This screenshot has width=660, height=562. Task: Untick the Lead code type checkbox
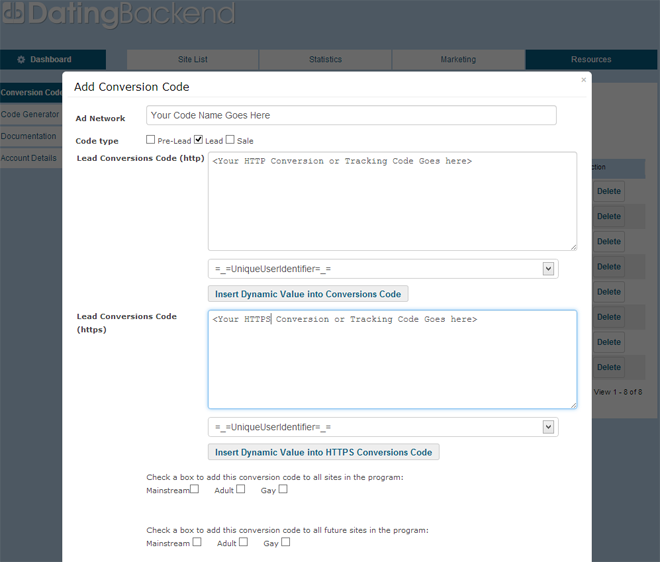(198, 139)
